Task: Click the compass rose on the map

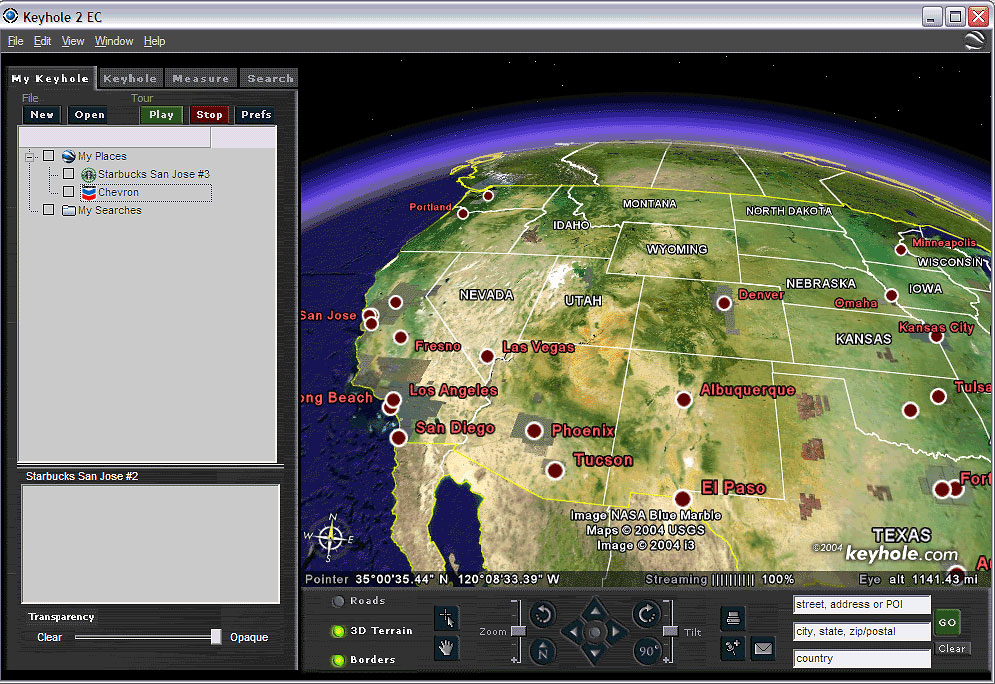Action: pyautogui.click(x=330, y=538)
